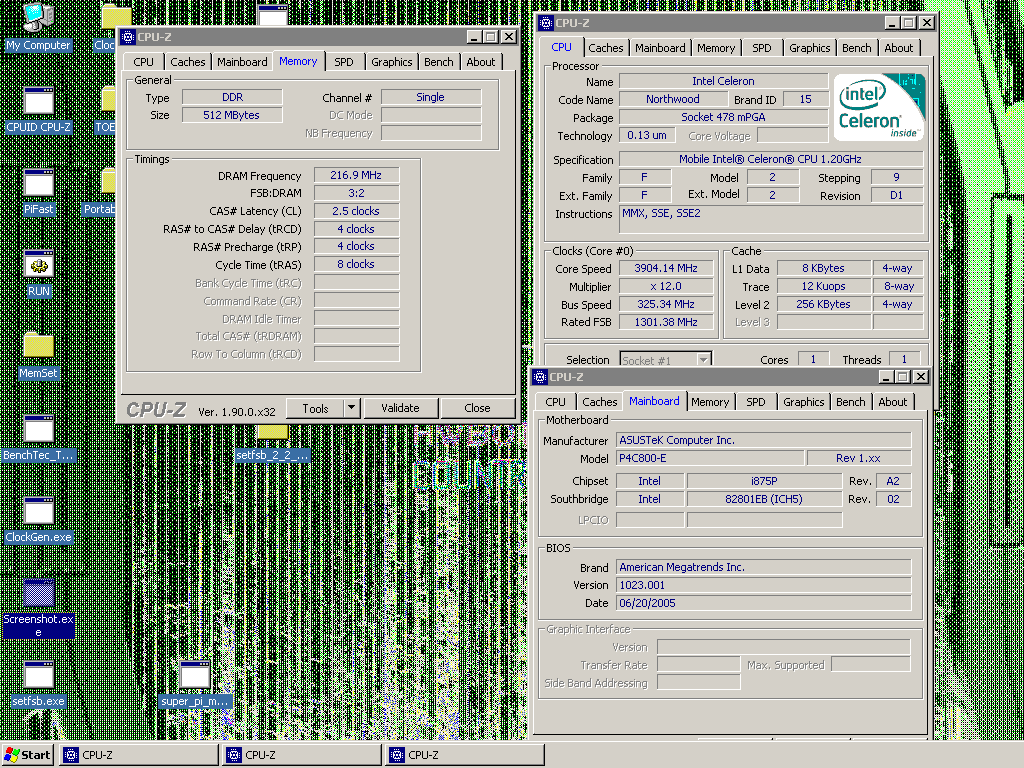Click the motherboard Model P4C800-E field
The height and width of the screenshot is (768, 1024).
710,458
